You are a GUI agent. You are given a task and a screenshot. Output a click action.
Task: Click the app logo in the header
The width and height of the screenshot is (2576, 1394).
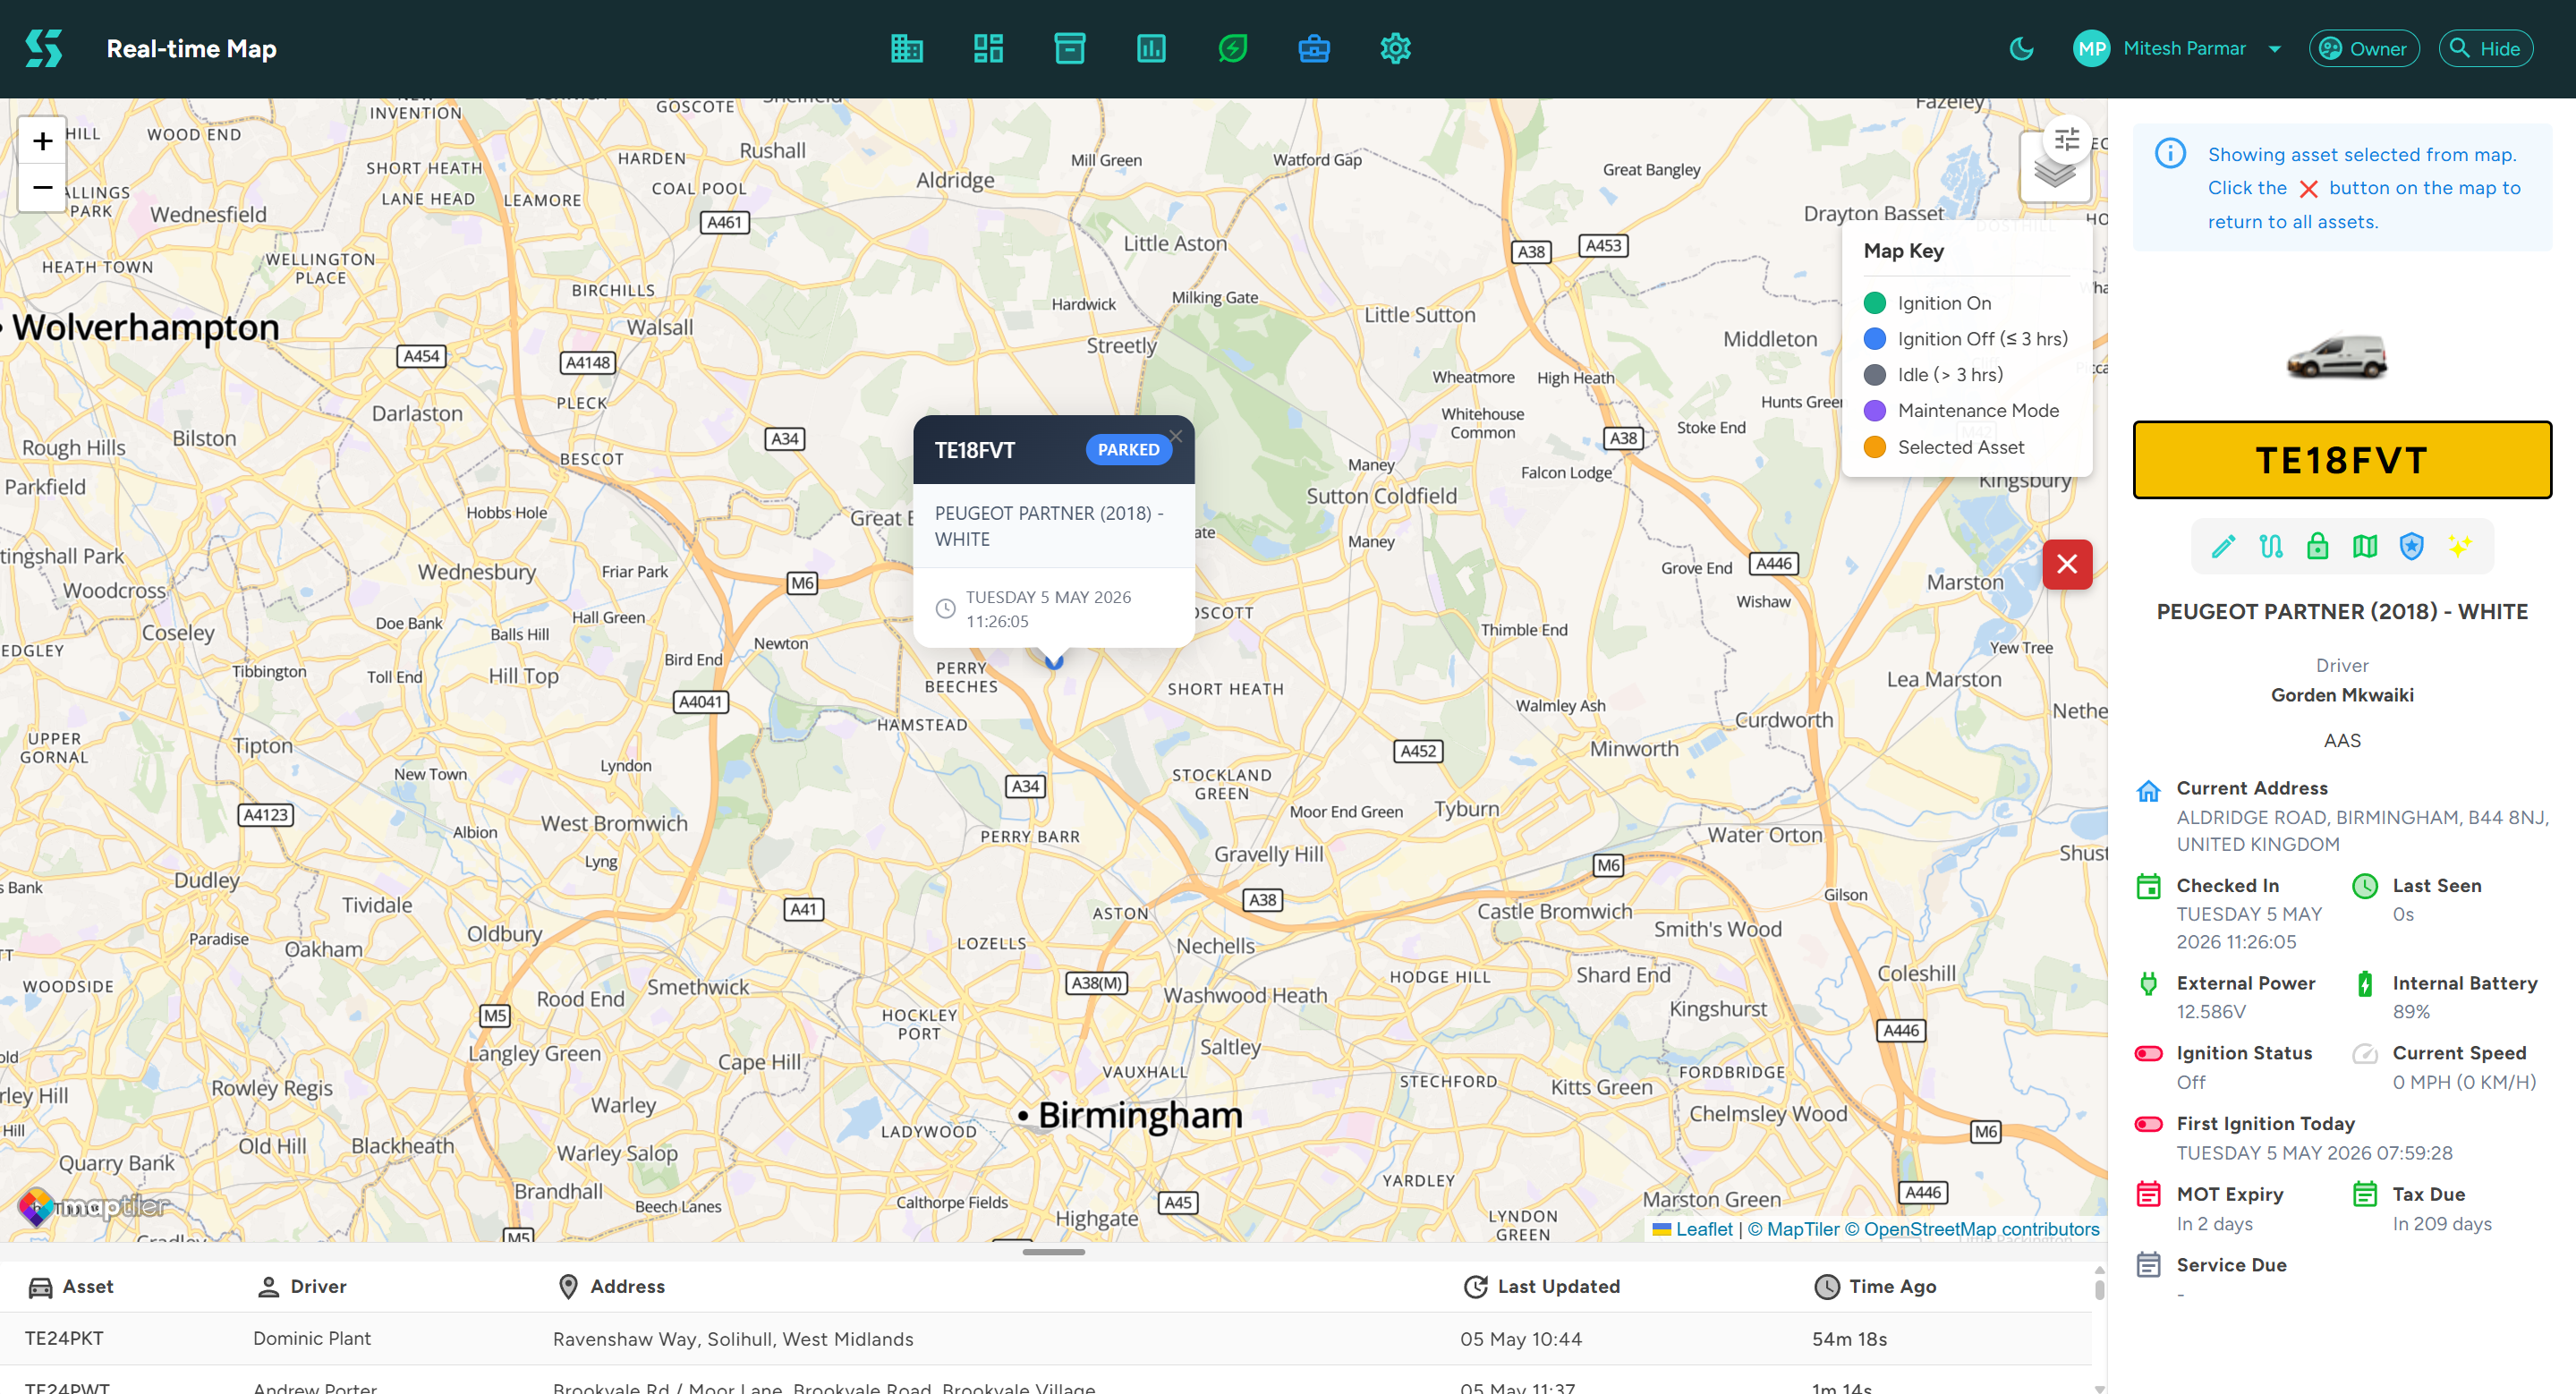[x=44, y=48]
